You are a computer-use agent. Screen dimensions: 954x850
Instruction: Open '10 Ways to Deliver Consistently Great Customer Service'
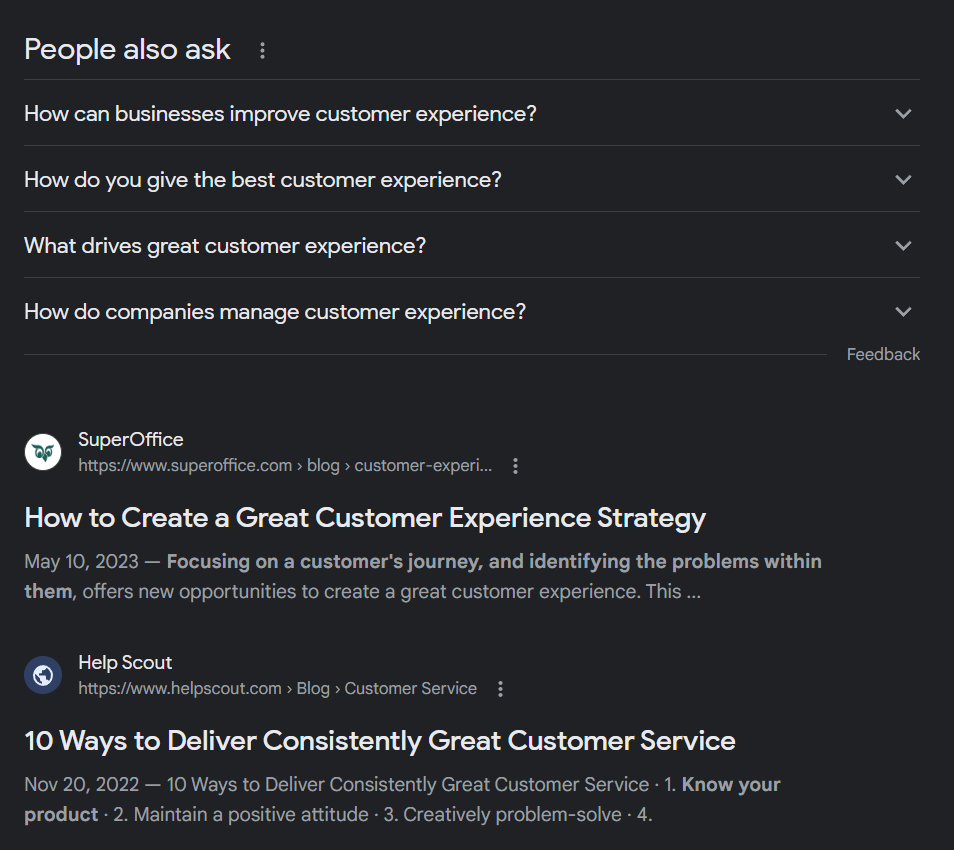(x=380, y=741)
